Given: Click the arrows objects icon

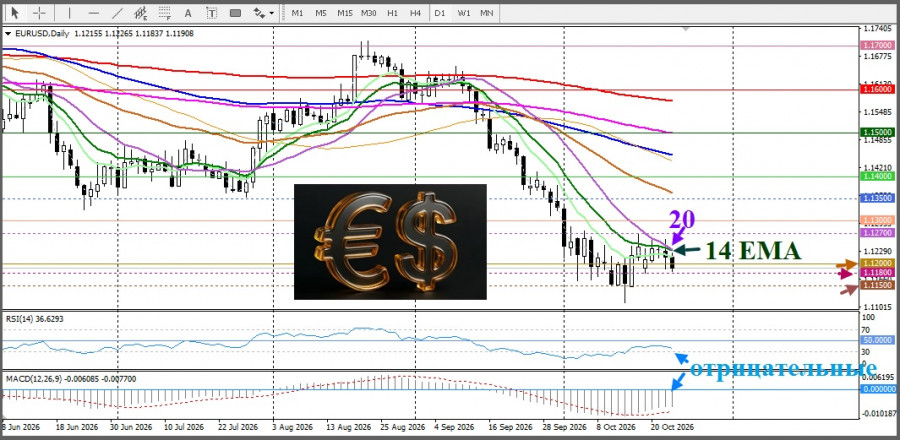Looking at the screenshot, I should [x=259, y=12].
